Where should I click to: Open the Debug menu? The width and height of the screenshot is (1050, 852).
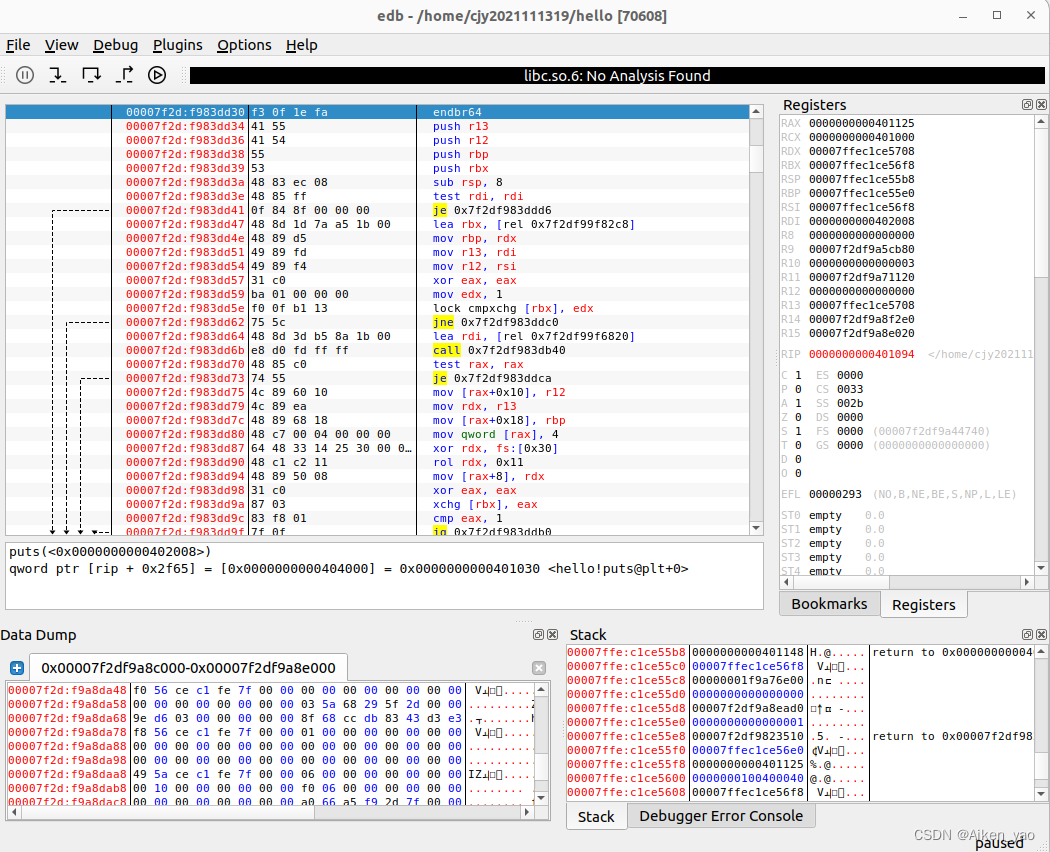(115, 45)
